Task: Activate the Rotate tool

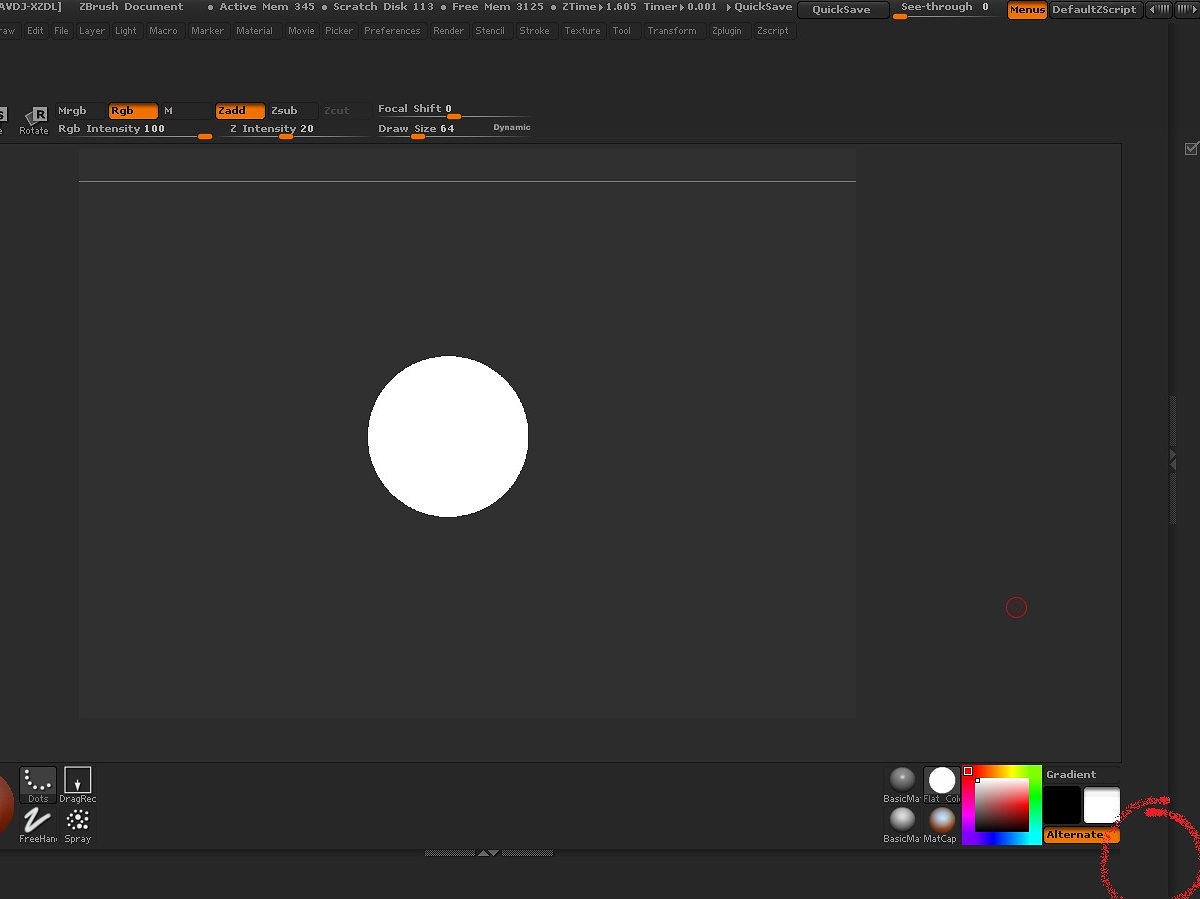Action: coord(34,120)
